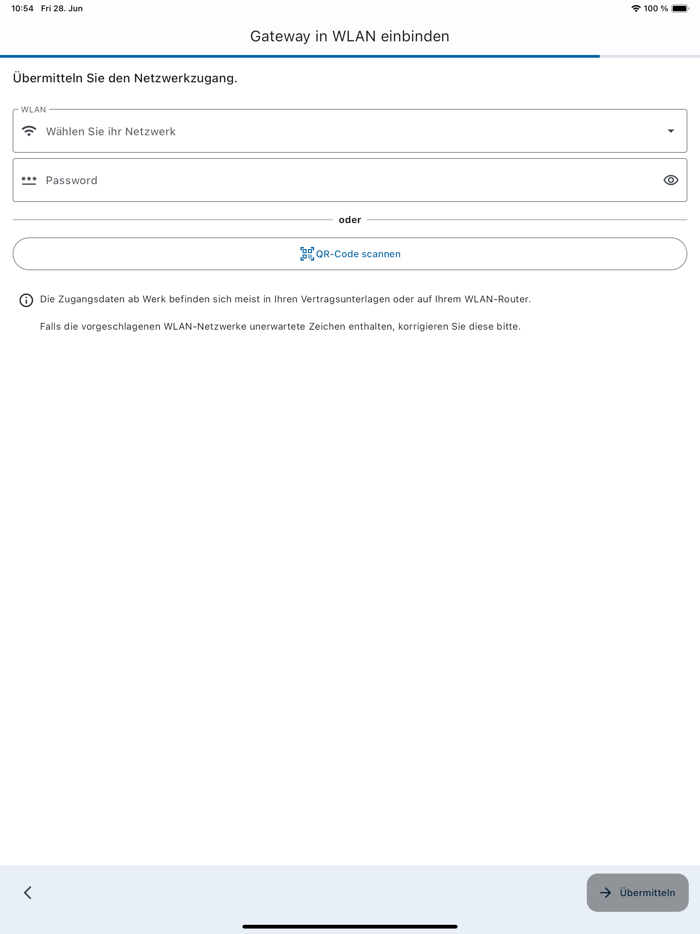This screenshot has width=700, height=934.
Task: Select the Gateway in WLAN einbinden header
Action: (350, 35)
